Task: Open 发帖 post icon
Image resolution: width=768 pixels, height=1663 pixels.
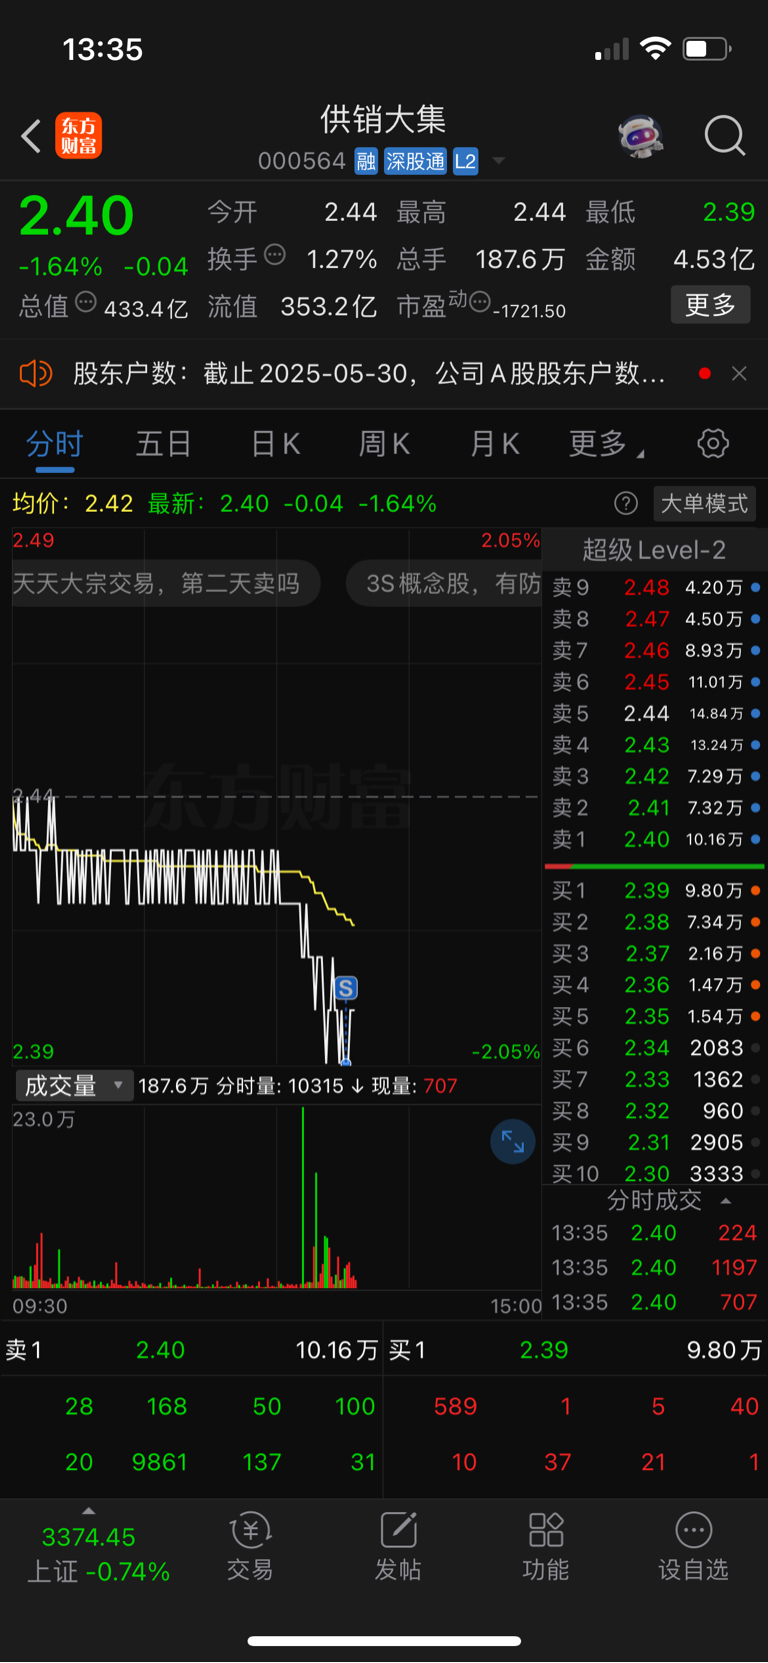Action: 398,1547
